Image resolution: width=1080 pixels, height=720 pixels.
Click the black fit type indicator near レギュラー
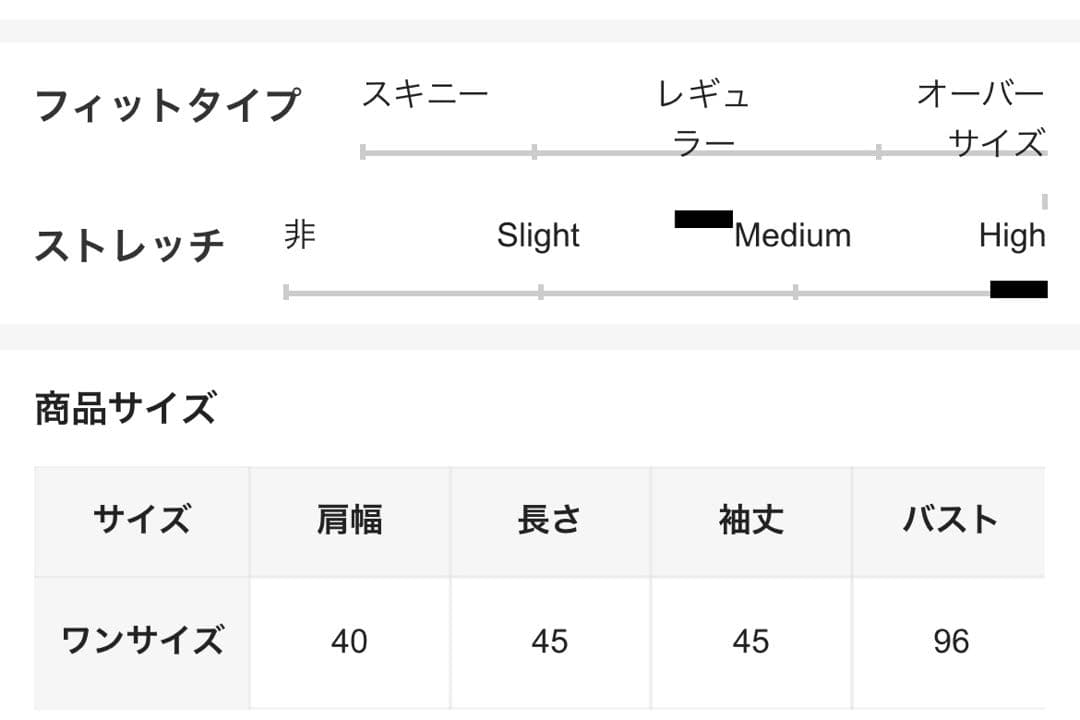(x=703, y=219)
